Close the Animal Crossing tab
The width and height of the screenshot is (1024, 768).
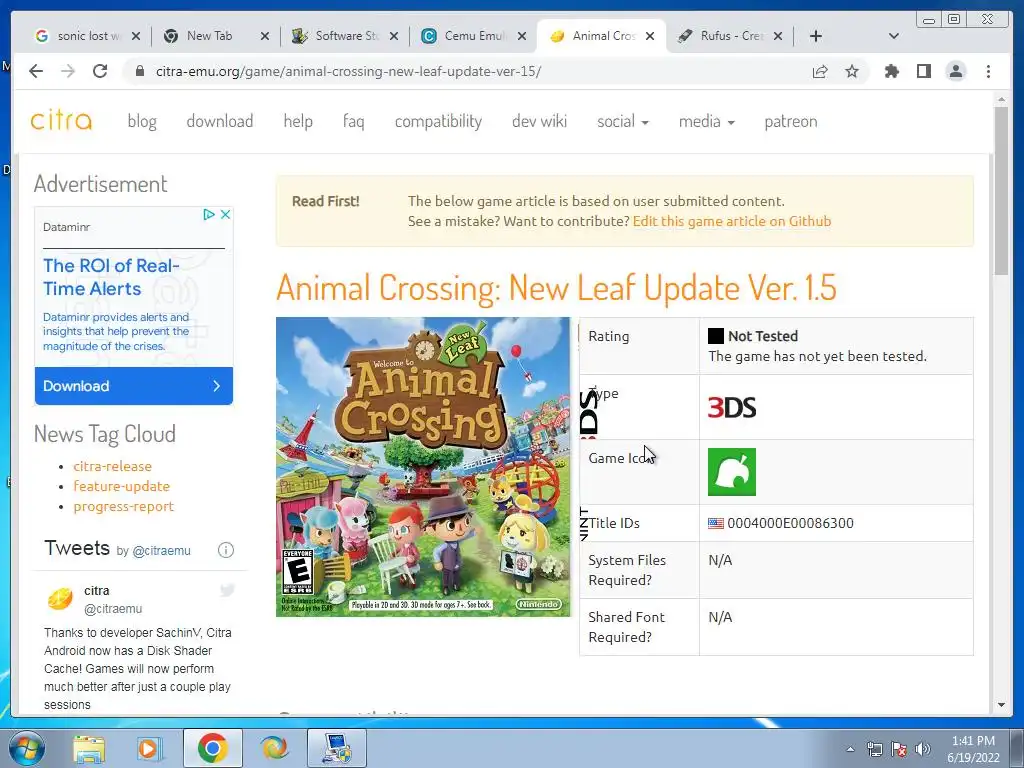tap(650, 36)
